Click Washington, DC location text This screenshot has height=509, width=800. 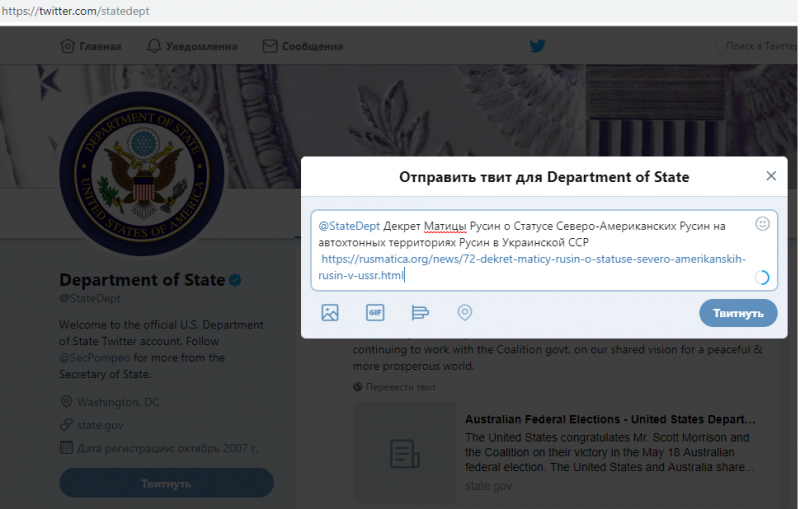(x=118, y=402)
